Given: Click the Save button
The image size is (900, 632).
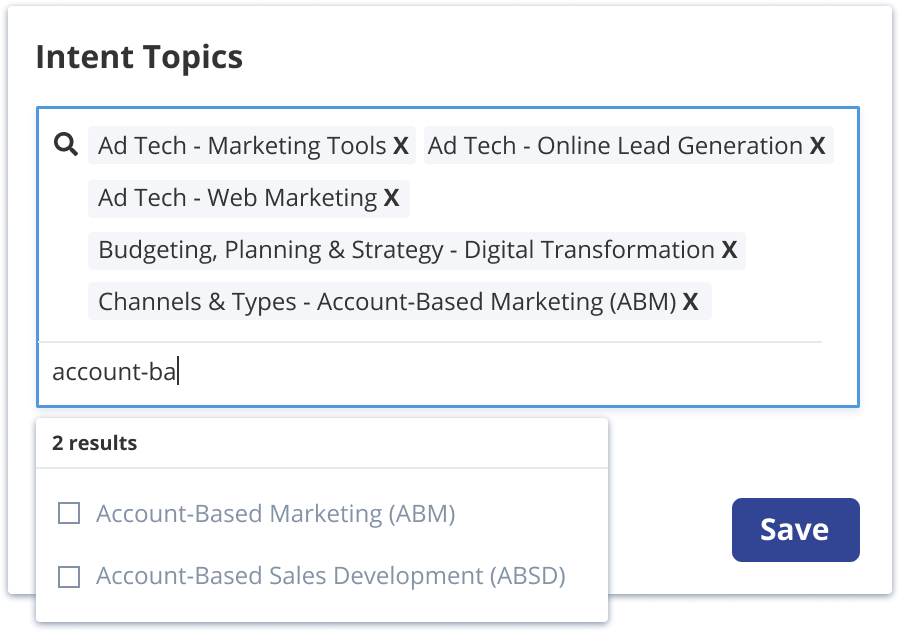Looking at the screenshot, I should tap(795, 530).
